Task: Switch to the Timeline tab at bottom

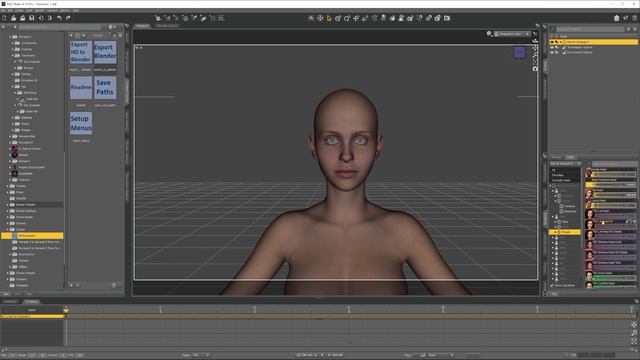Action: [x=31, y=302]
